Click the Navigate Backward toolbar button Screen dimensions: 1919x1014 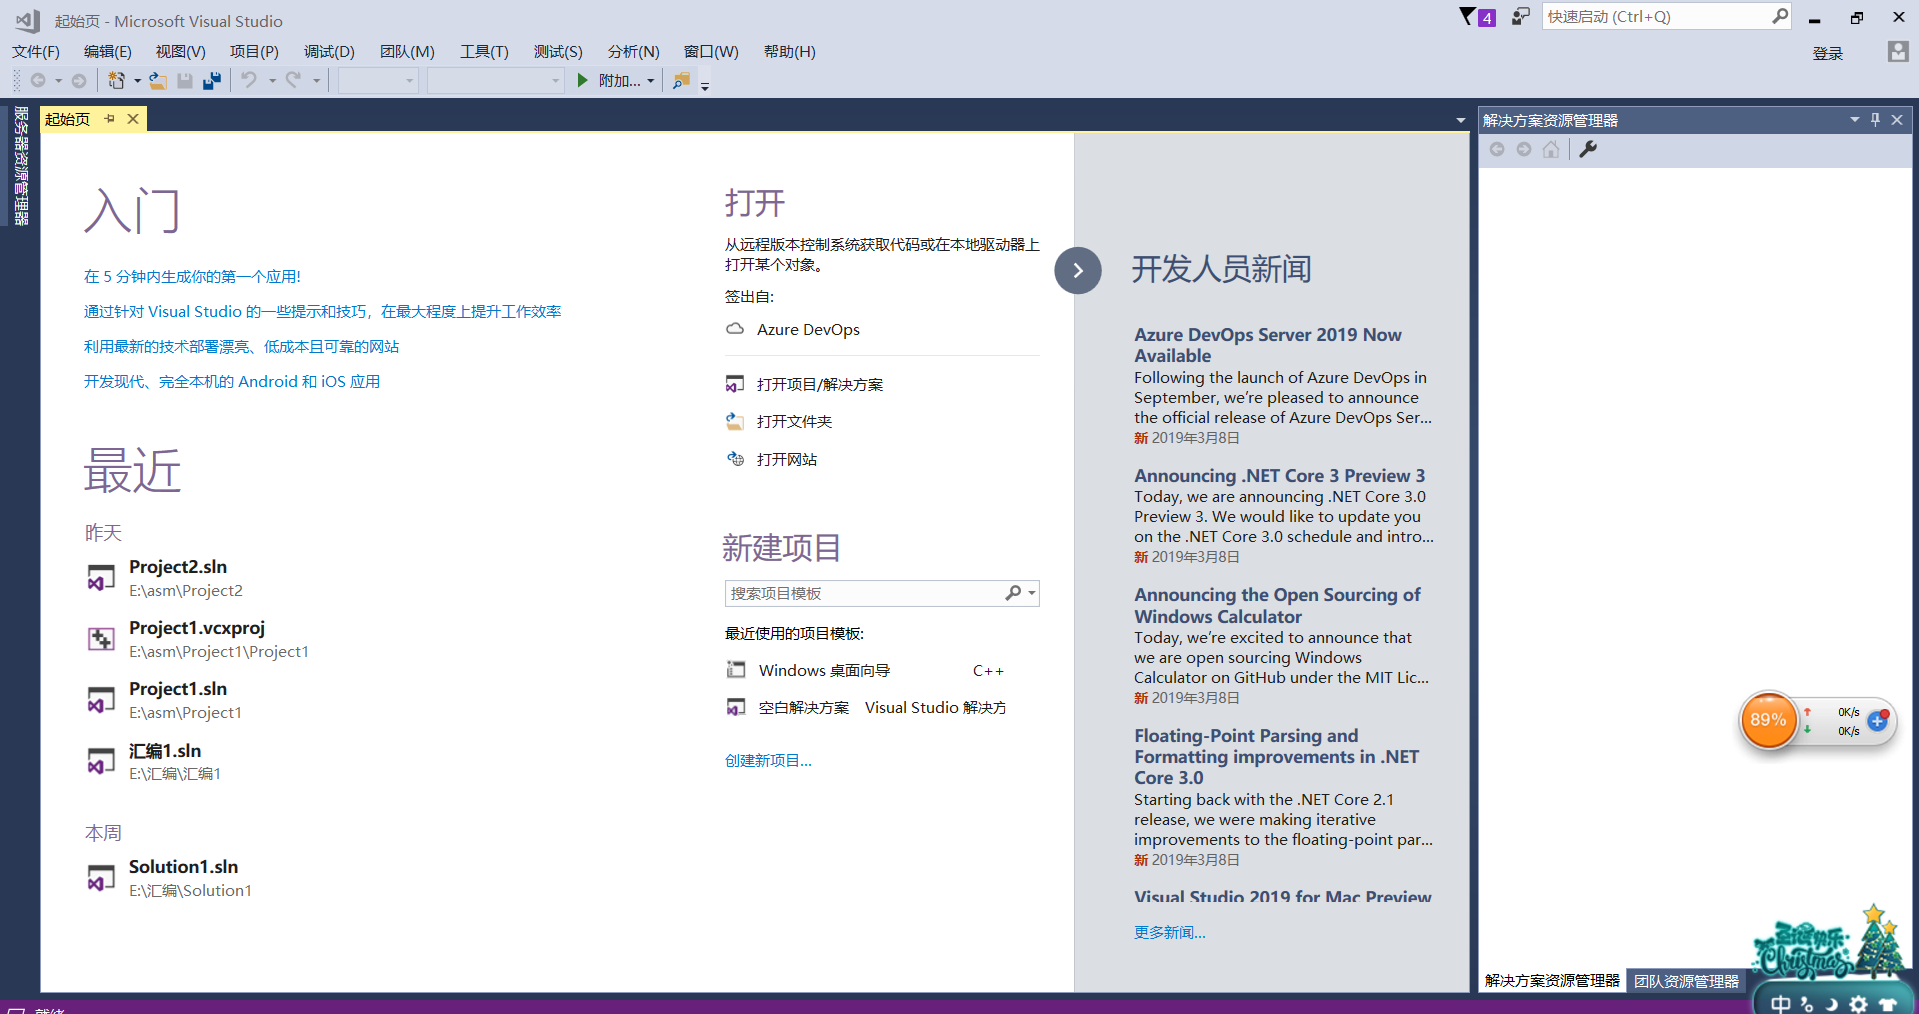[x=38, y=81]
